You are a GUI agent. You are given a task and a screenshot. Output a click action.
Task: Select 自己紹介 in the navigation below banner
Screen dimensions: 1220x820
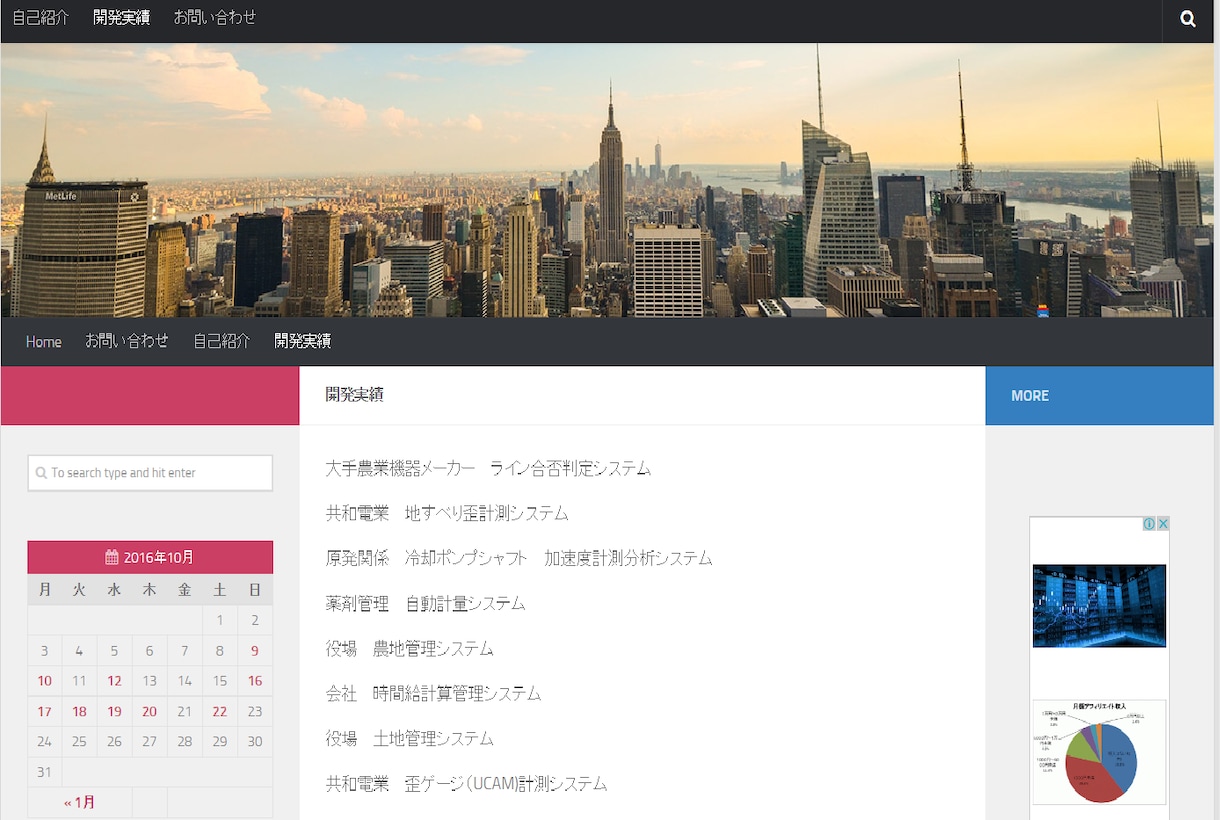(222, 341)
